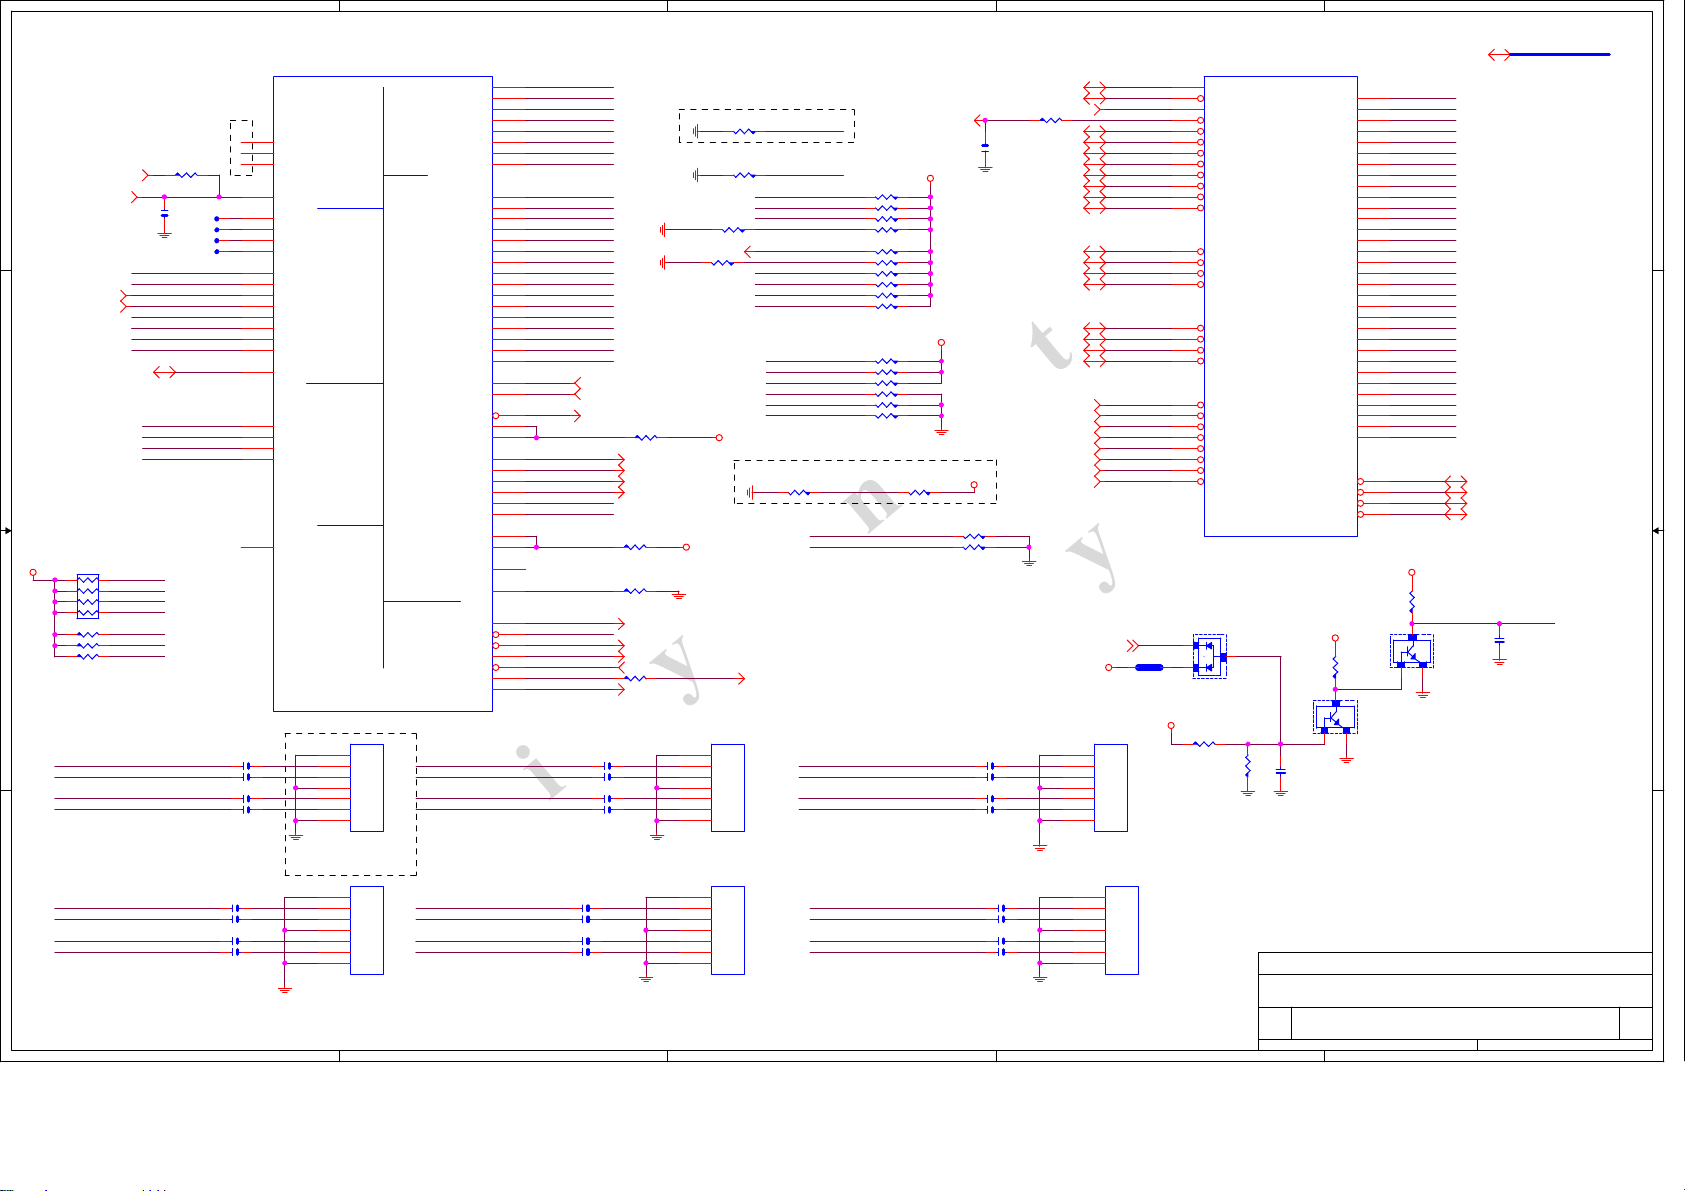The width and height of the screenshot is (1685, 1191).
Task: Select the dual-diode component in the dashed box
Action: pyautogui.click(x=1210, y=656)
